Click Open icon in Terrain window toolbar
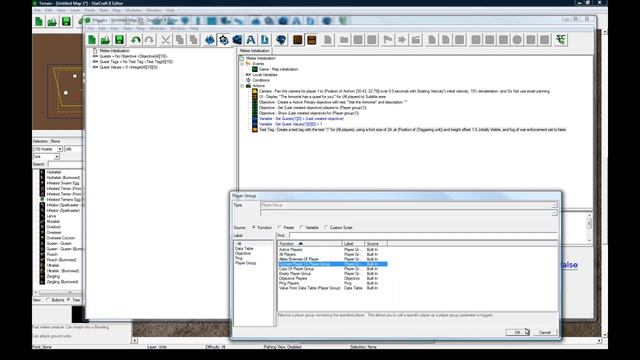Screen dimensions: 640x360 [52, 21]
